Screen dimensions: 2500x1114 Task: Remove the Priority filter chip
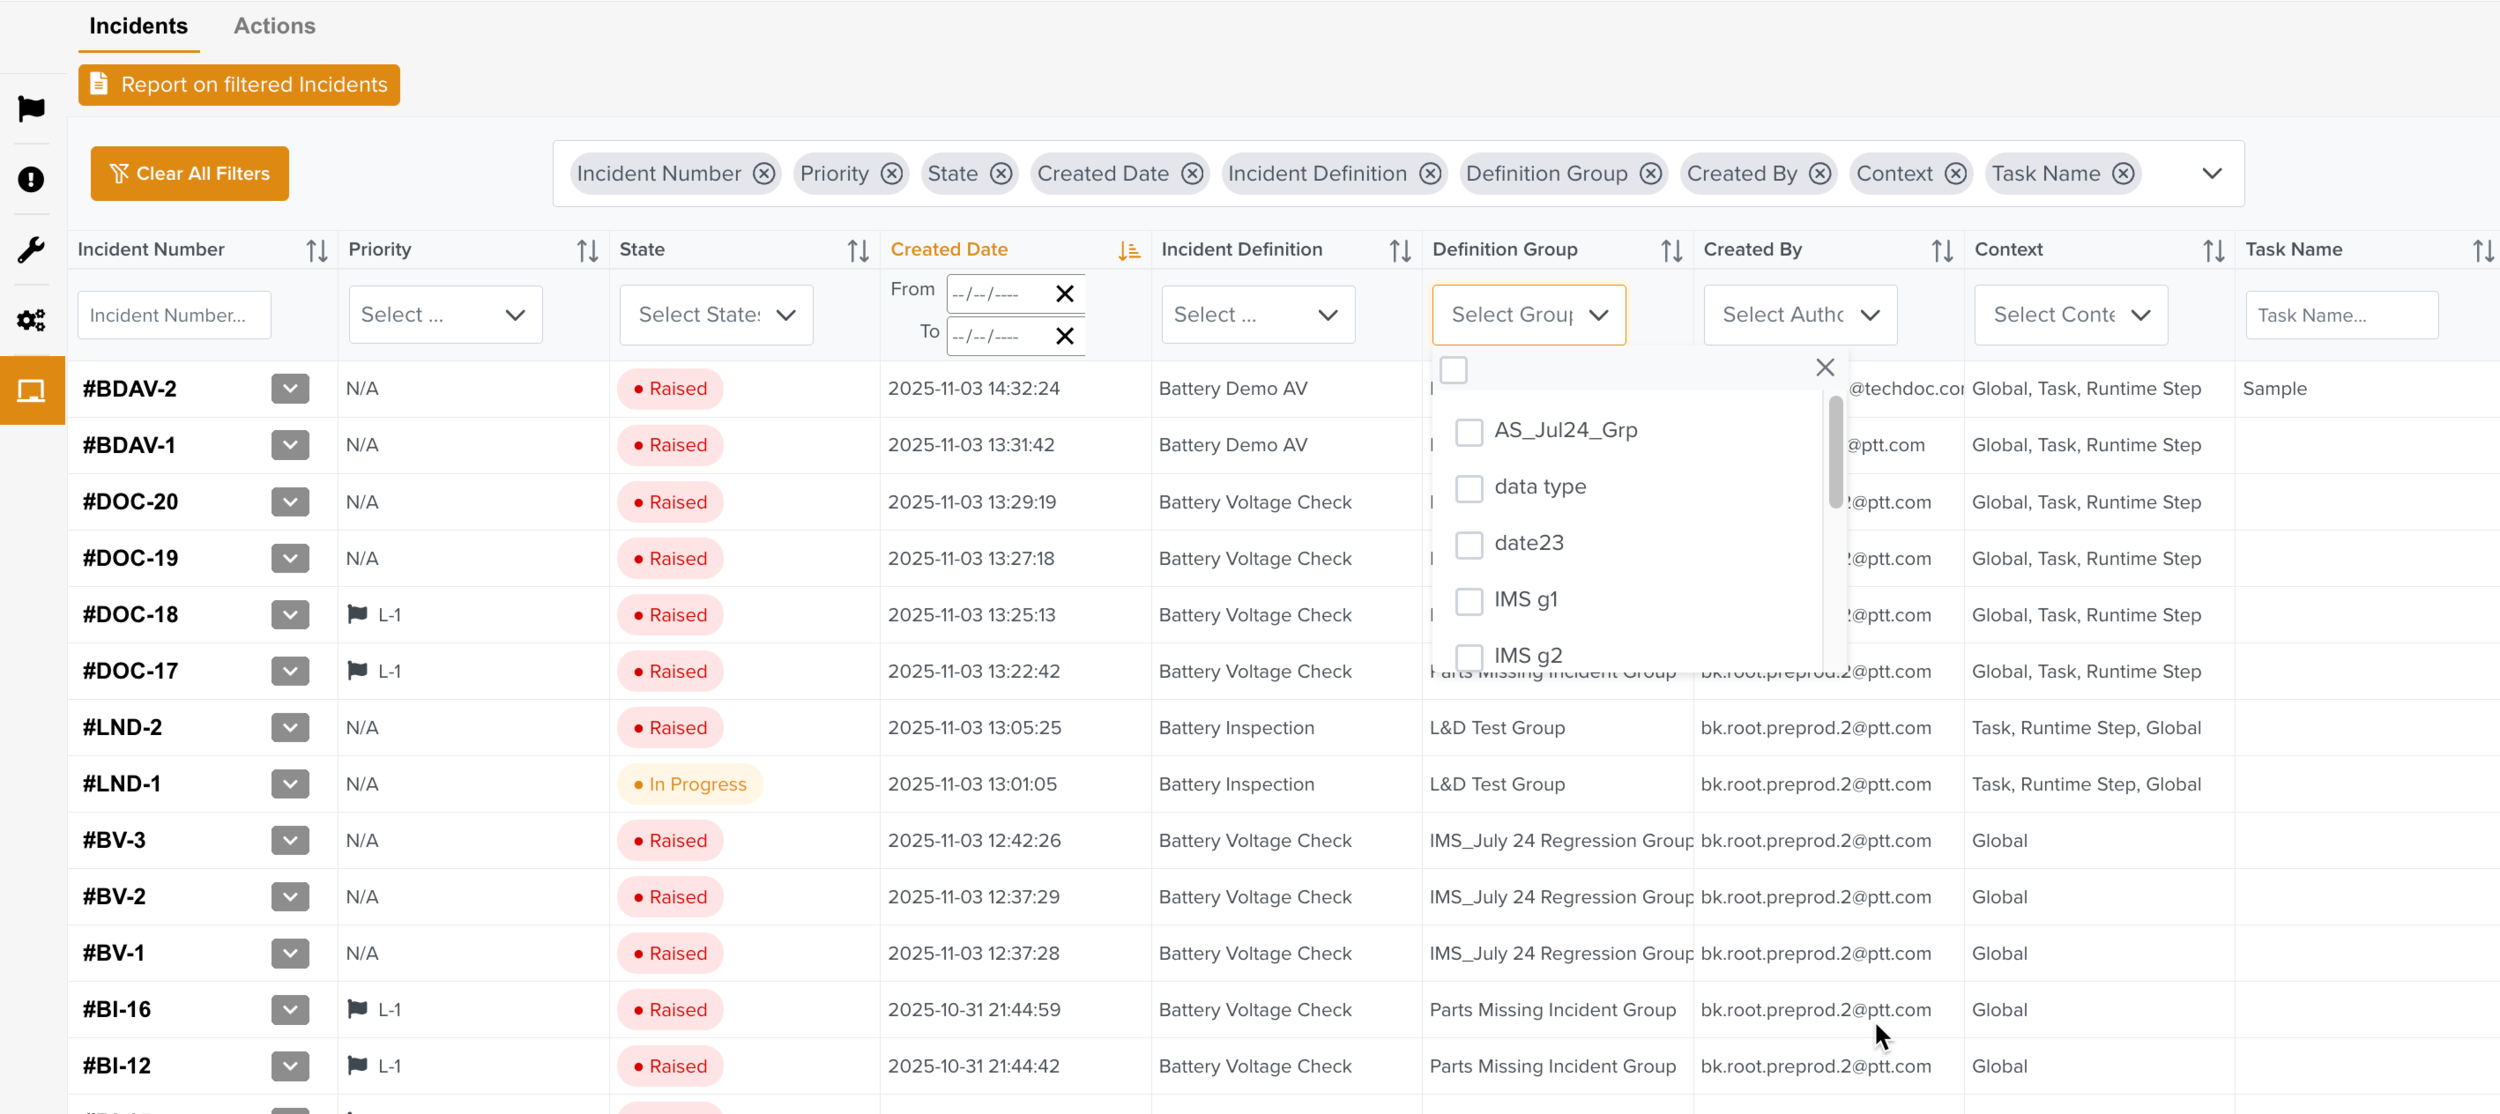point(891,174)
